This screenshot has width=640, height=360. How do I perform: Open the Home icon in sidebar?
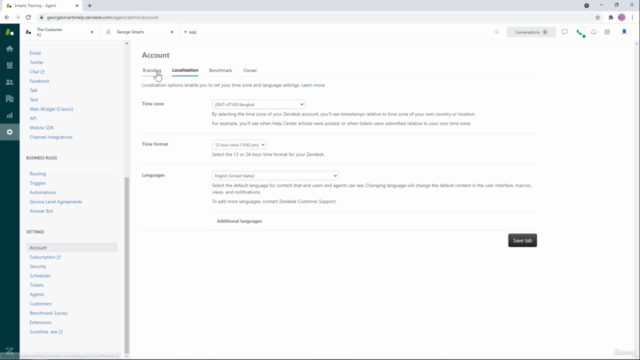(x=9, y=49)
